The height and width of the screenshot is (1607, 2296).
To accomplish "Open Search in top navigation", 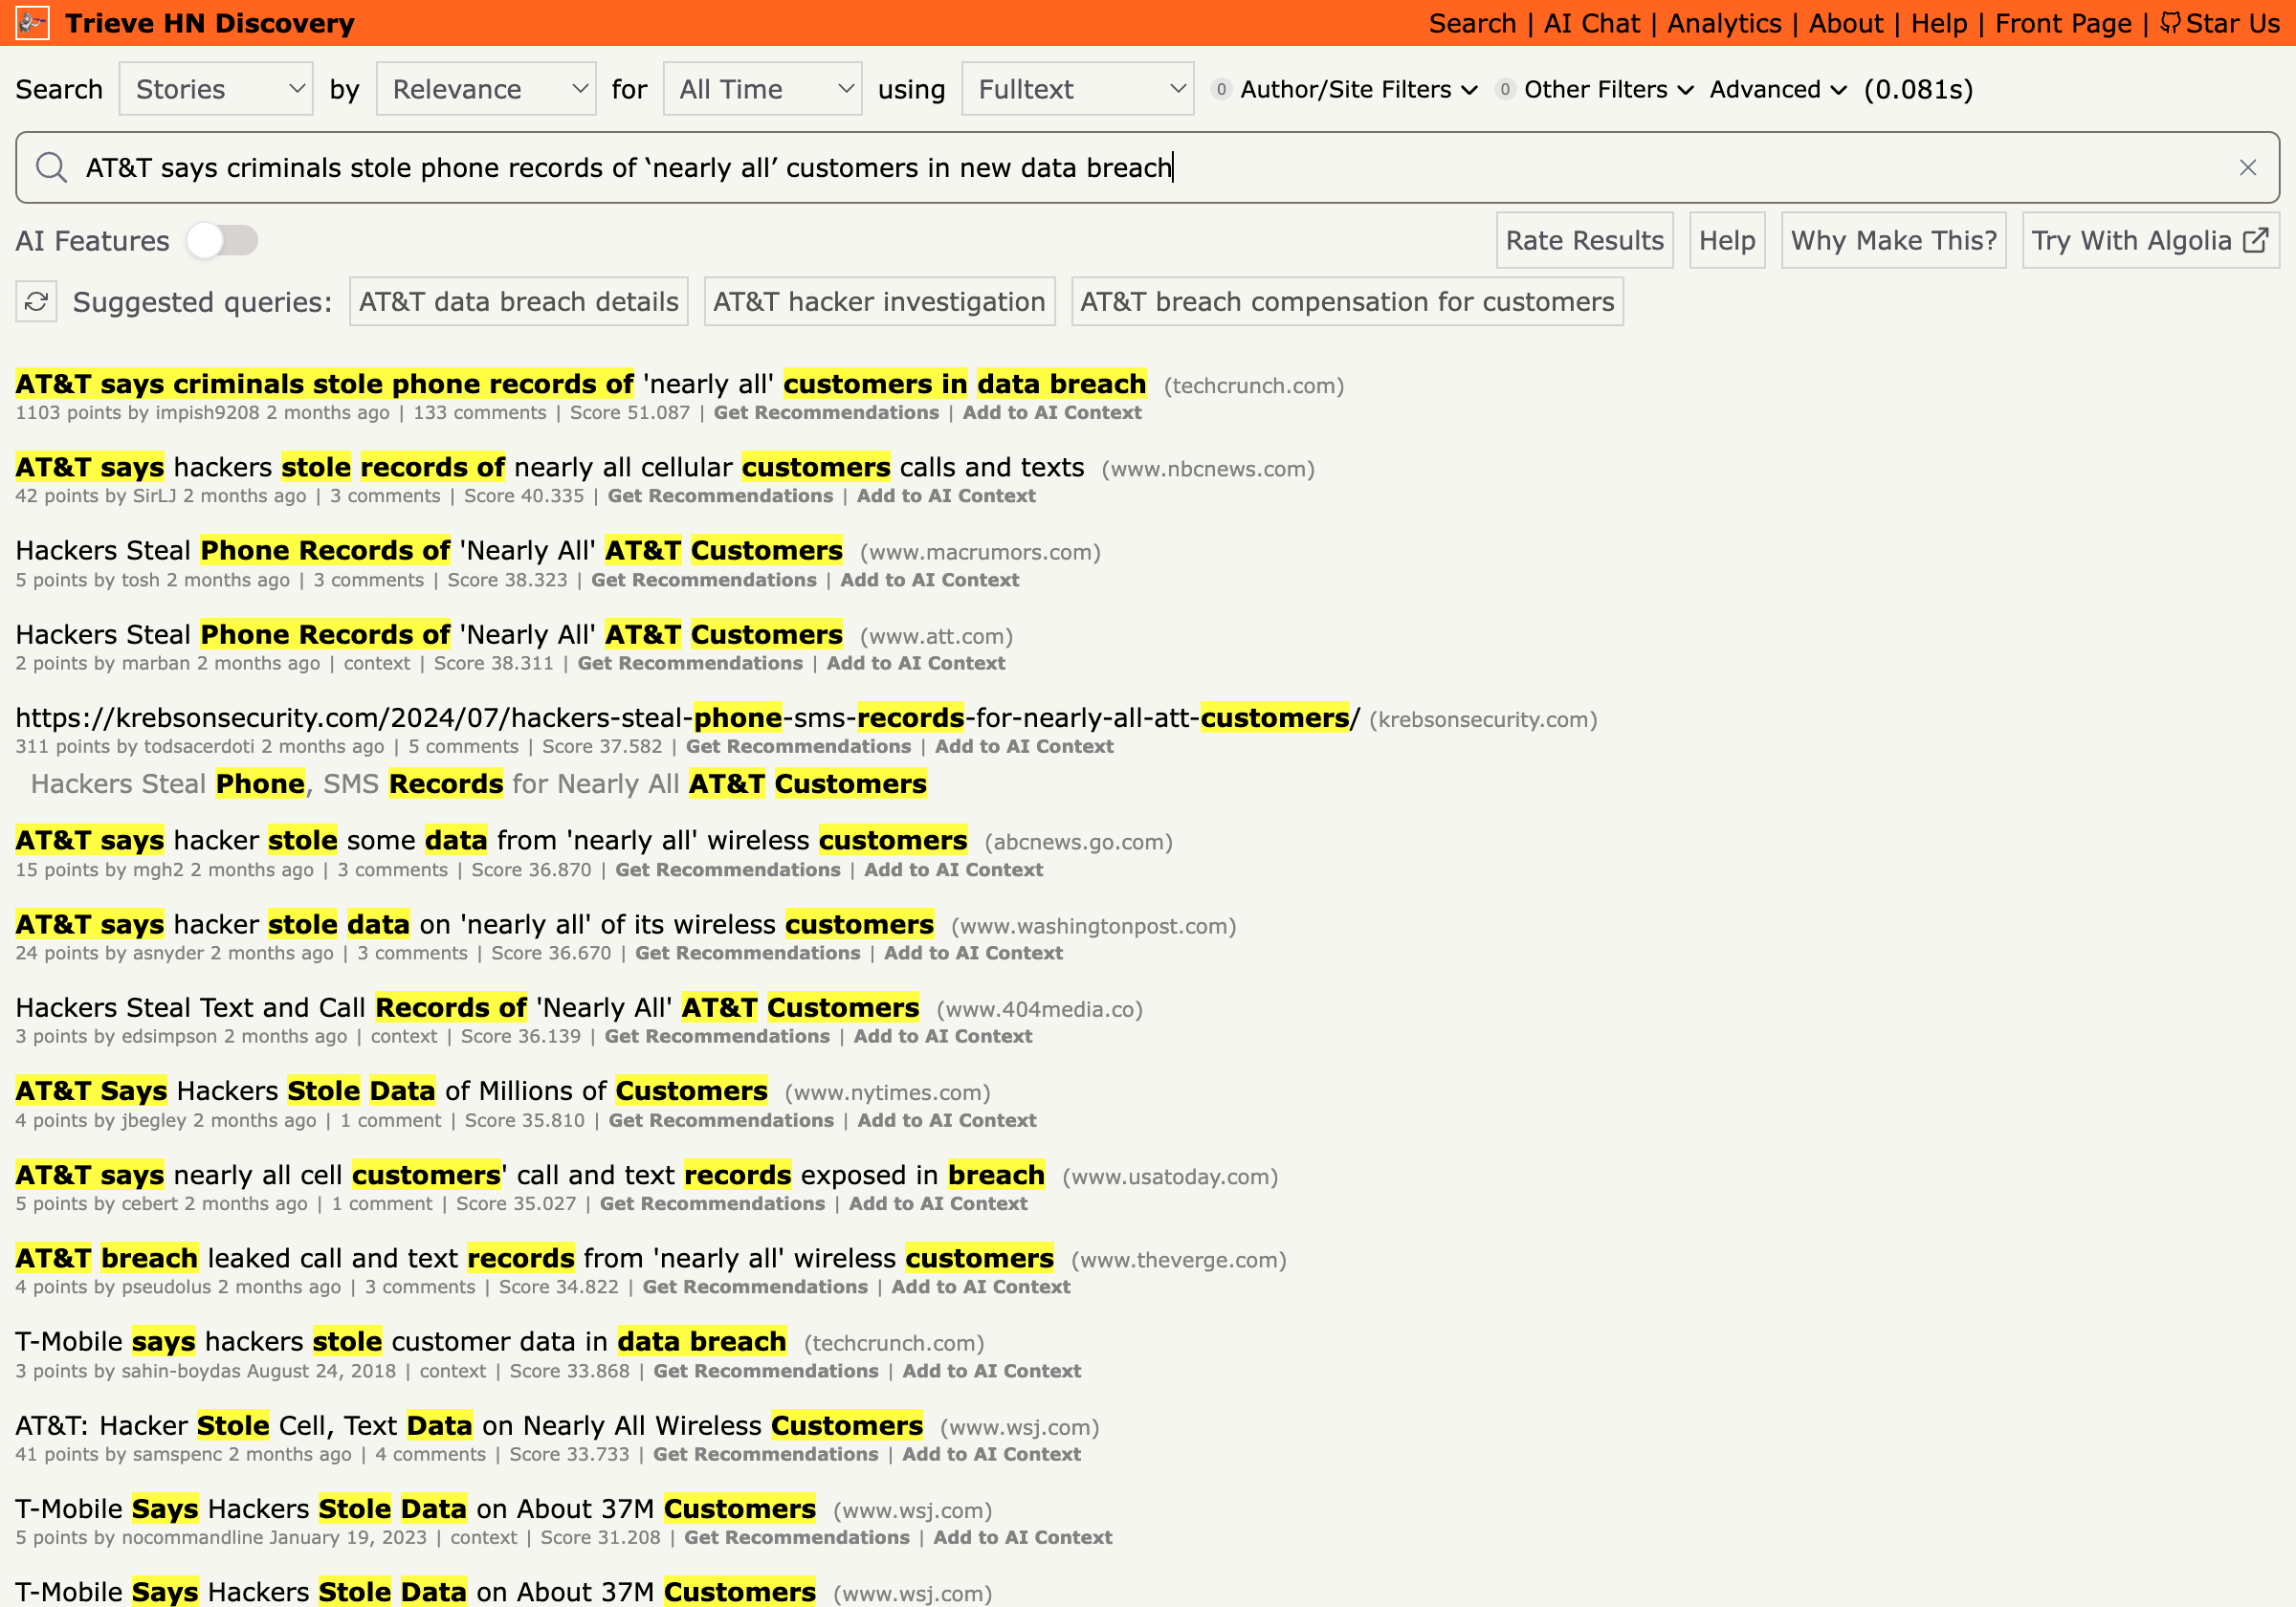I will (1472, 23).
